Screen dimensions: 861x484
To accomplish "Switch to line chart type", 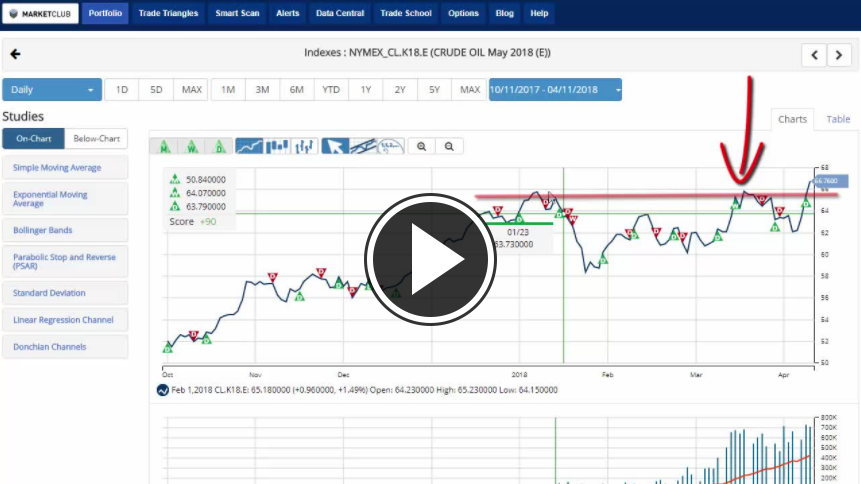I will 249,146.
